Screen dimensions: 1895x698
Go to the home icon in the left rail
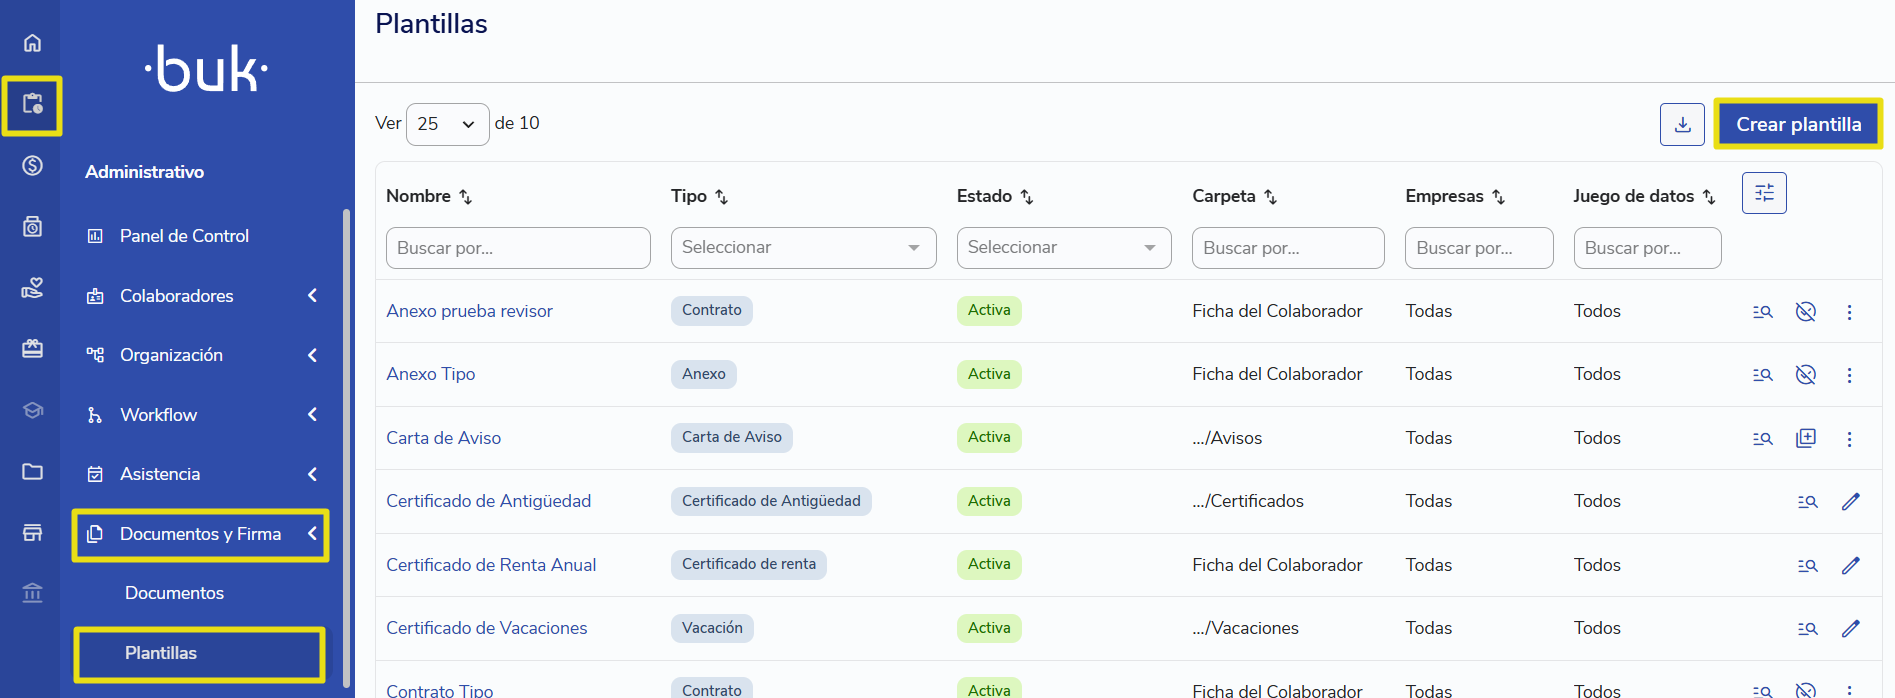click(x=32, y=43)
